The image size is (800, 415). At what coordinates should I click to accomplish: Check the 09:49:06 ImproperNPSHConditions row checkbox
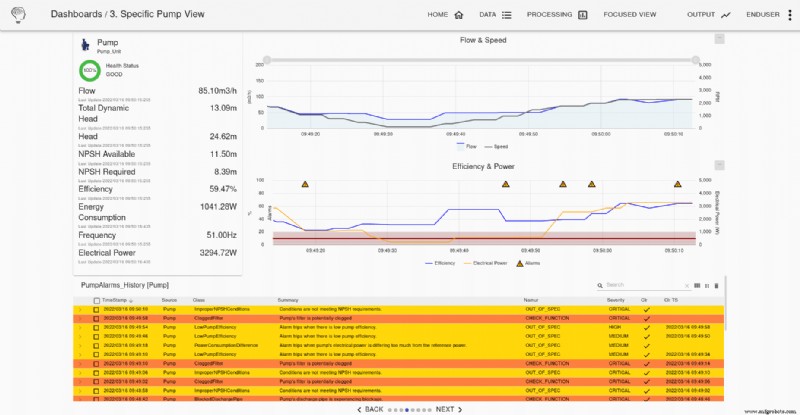click(x=96, y=373)
